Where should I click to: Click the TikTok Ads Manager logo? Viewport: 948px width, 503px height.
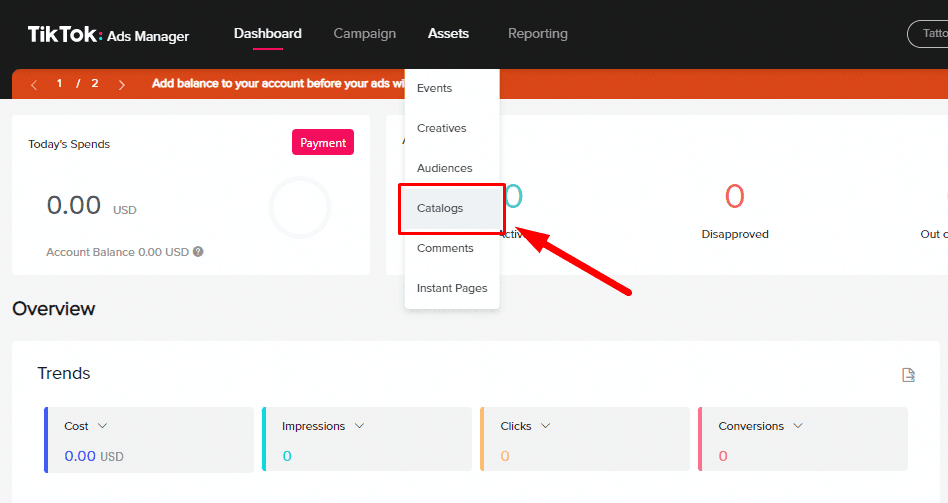click(108, 35)
